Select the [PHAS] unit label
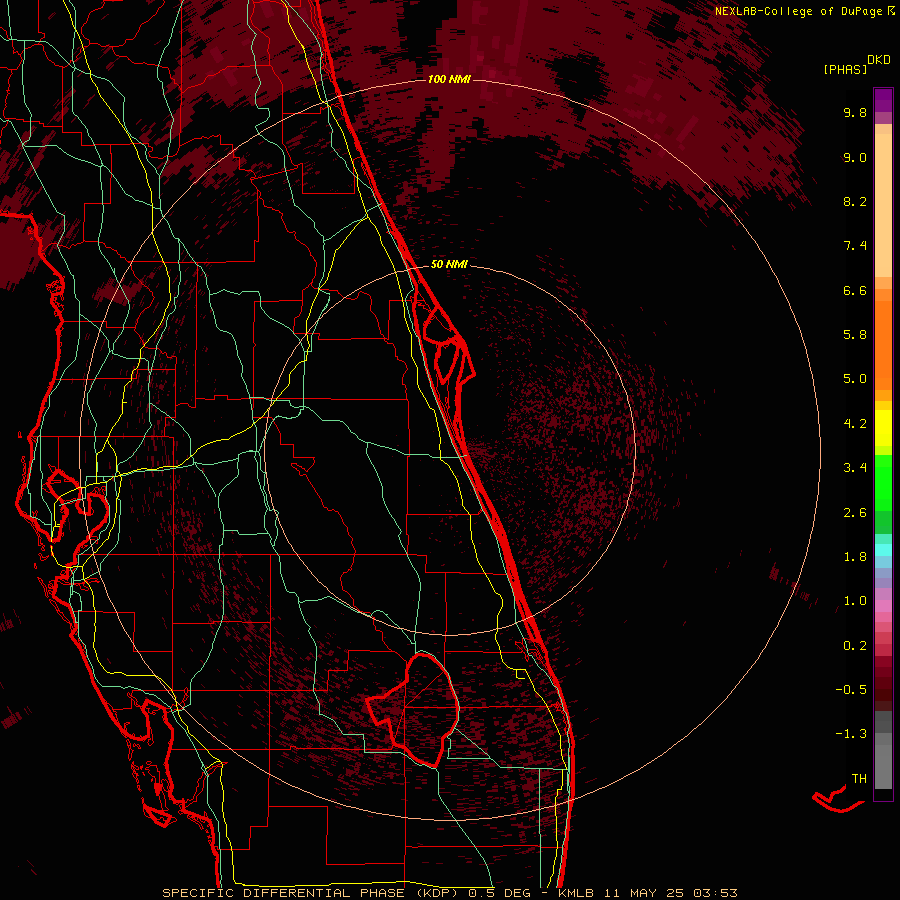The width and height of the screenshot is (900, 900). 845,69
